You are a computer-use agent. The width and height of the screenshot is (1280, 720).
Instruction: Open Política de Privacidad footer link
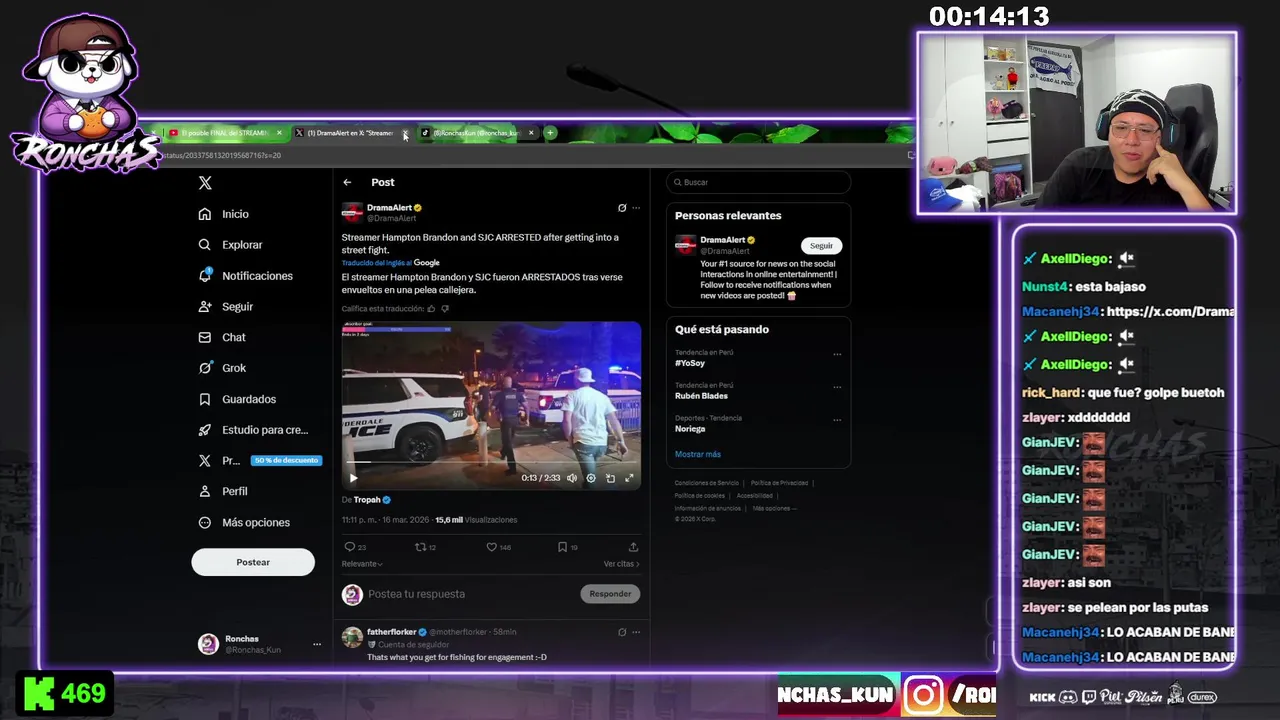click(x=779, y=483)
